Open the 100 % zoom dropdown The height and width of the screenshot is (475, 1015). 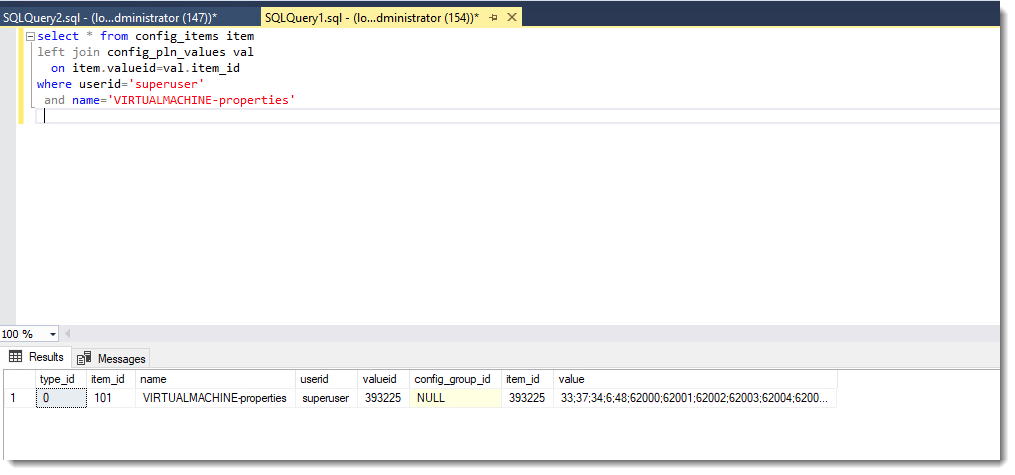pos(53,335)
